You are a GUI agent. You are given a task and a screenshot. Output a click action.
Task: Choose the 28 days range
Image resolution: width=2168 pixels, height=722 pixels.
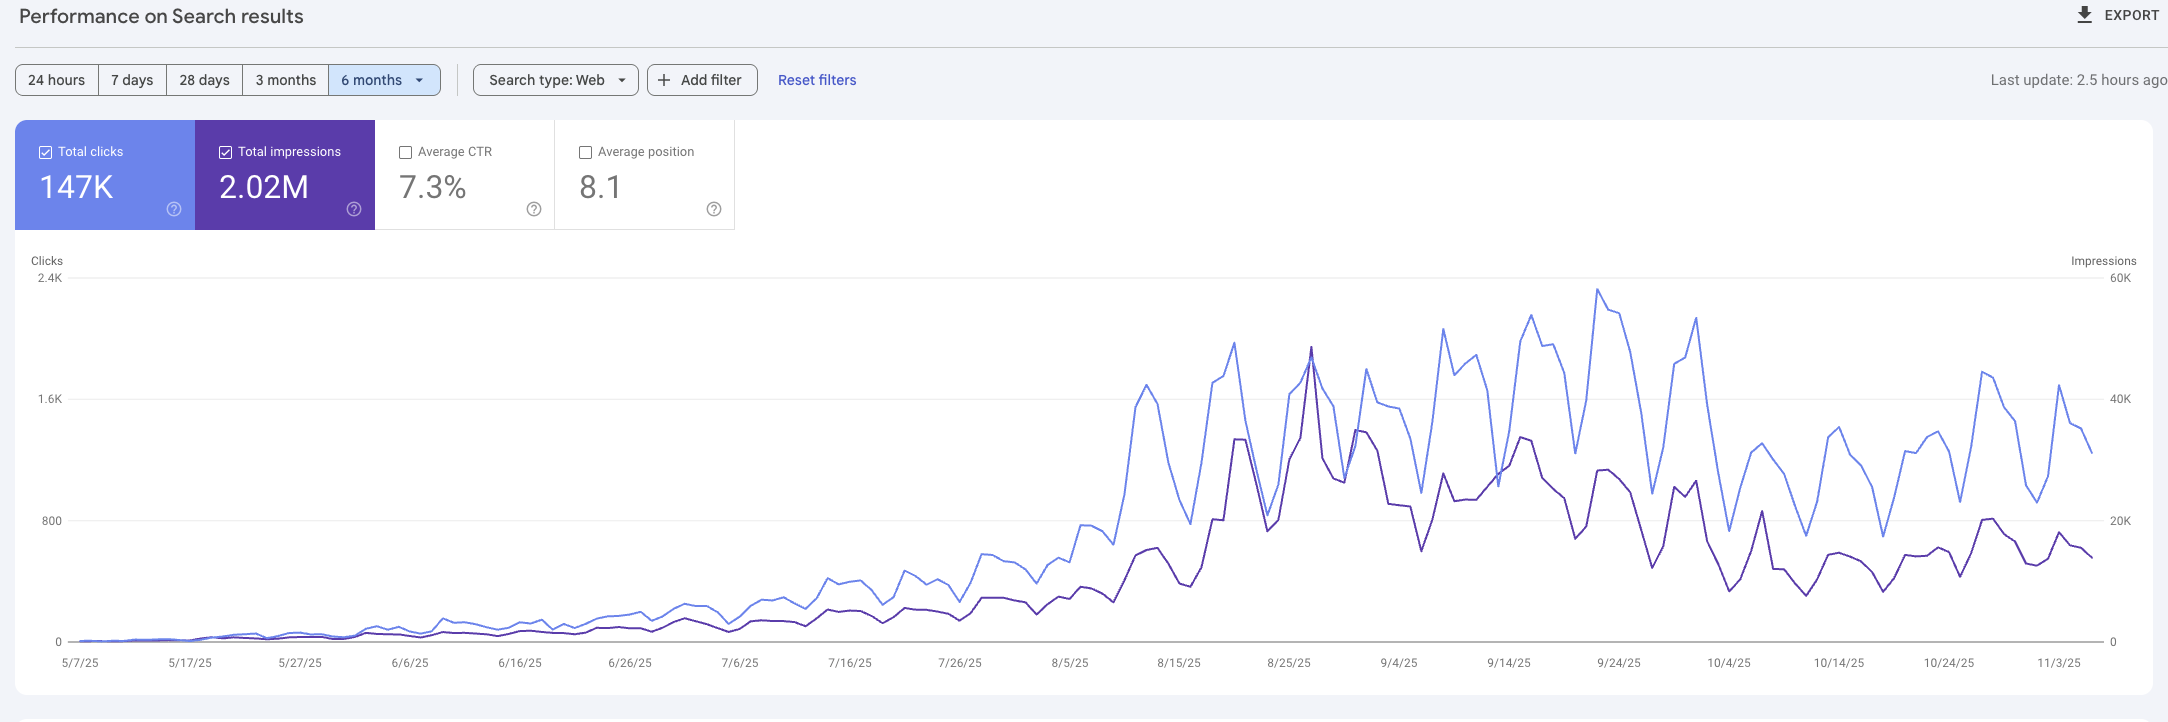pos(204,80)
